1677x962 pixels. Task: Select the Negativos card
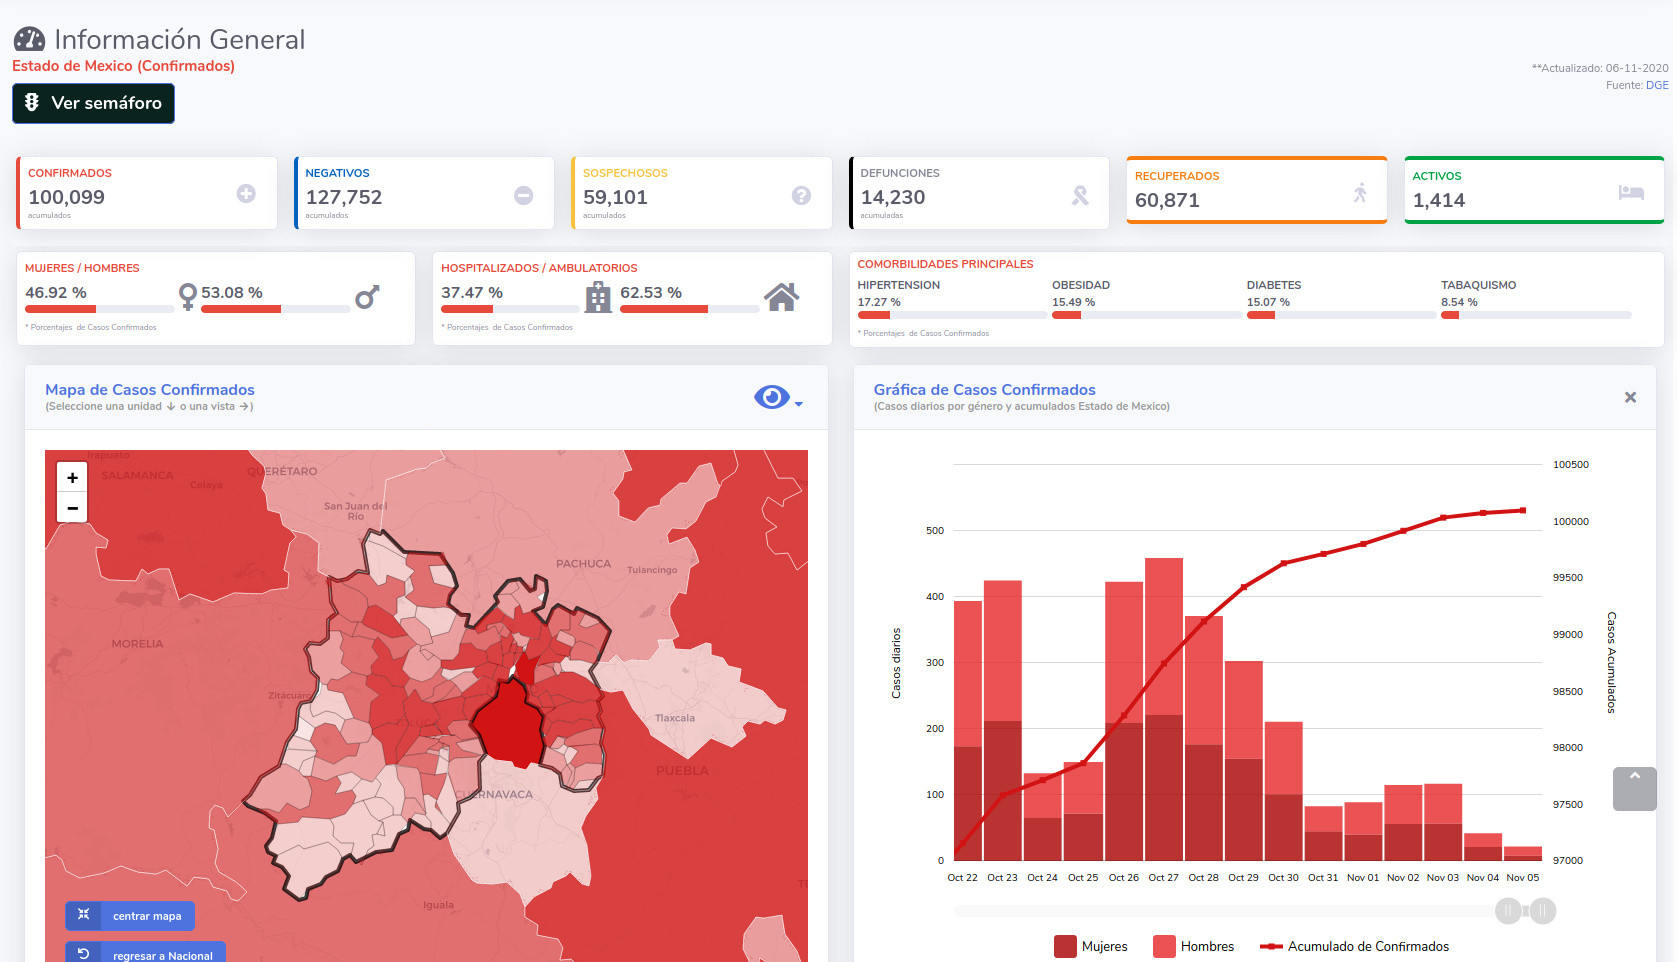pos(424,193)
